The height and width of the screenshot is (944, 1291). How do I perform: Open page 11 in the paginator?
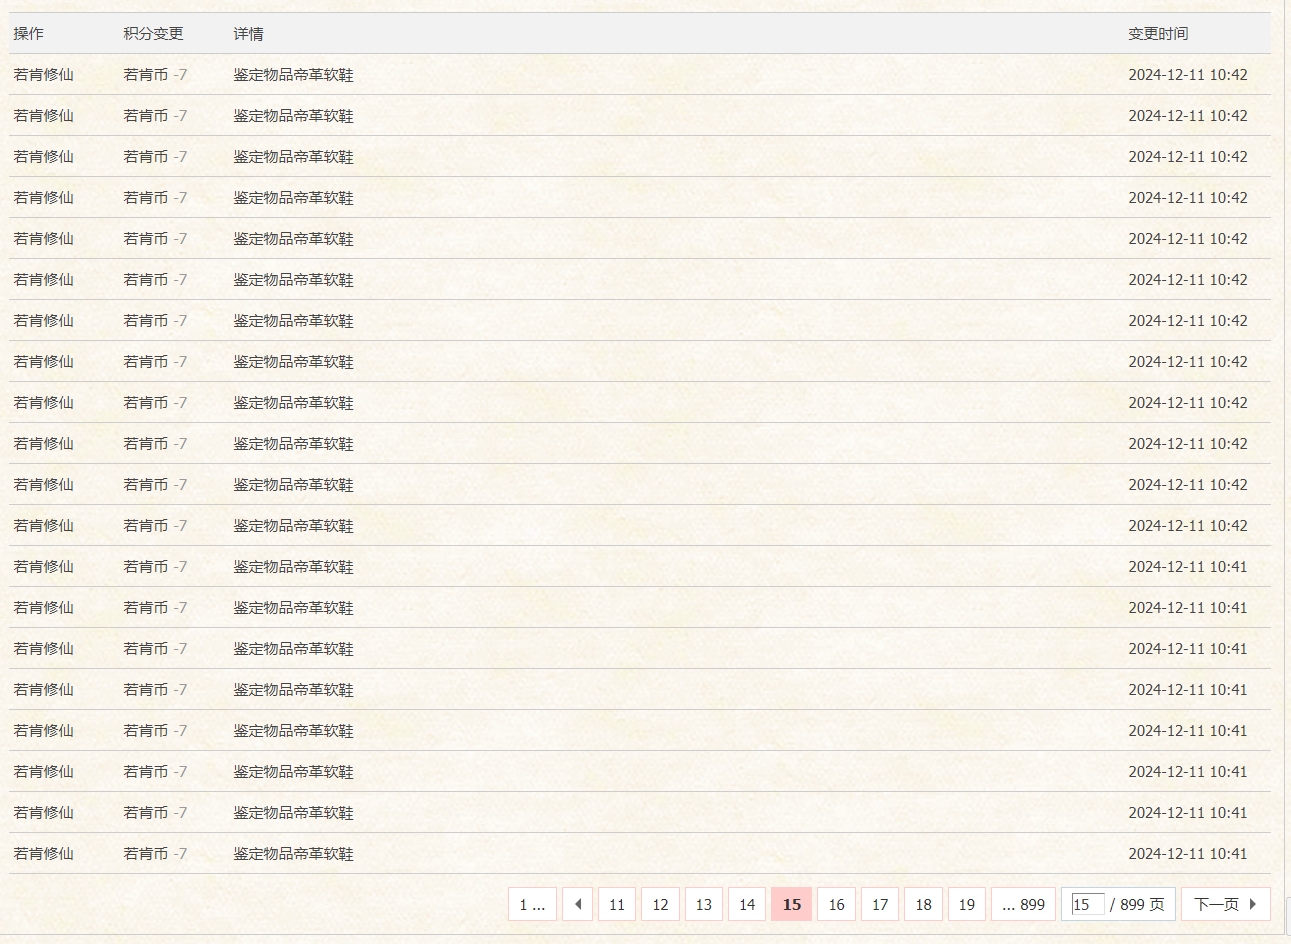tap(617, 904)
